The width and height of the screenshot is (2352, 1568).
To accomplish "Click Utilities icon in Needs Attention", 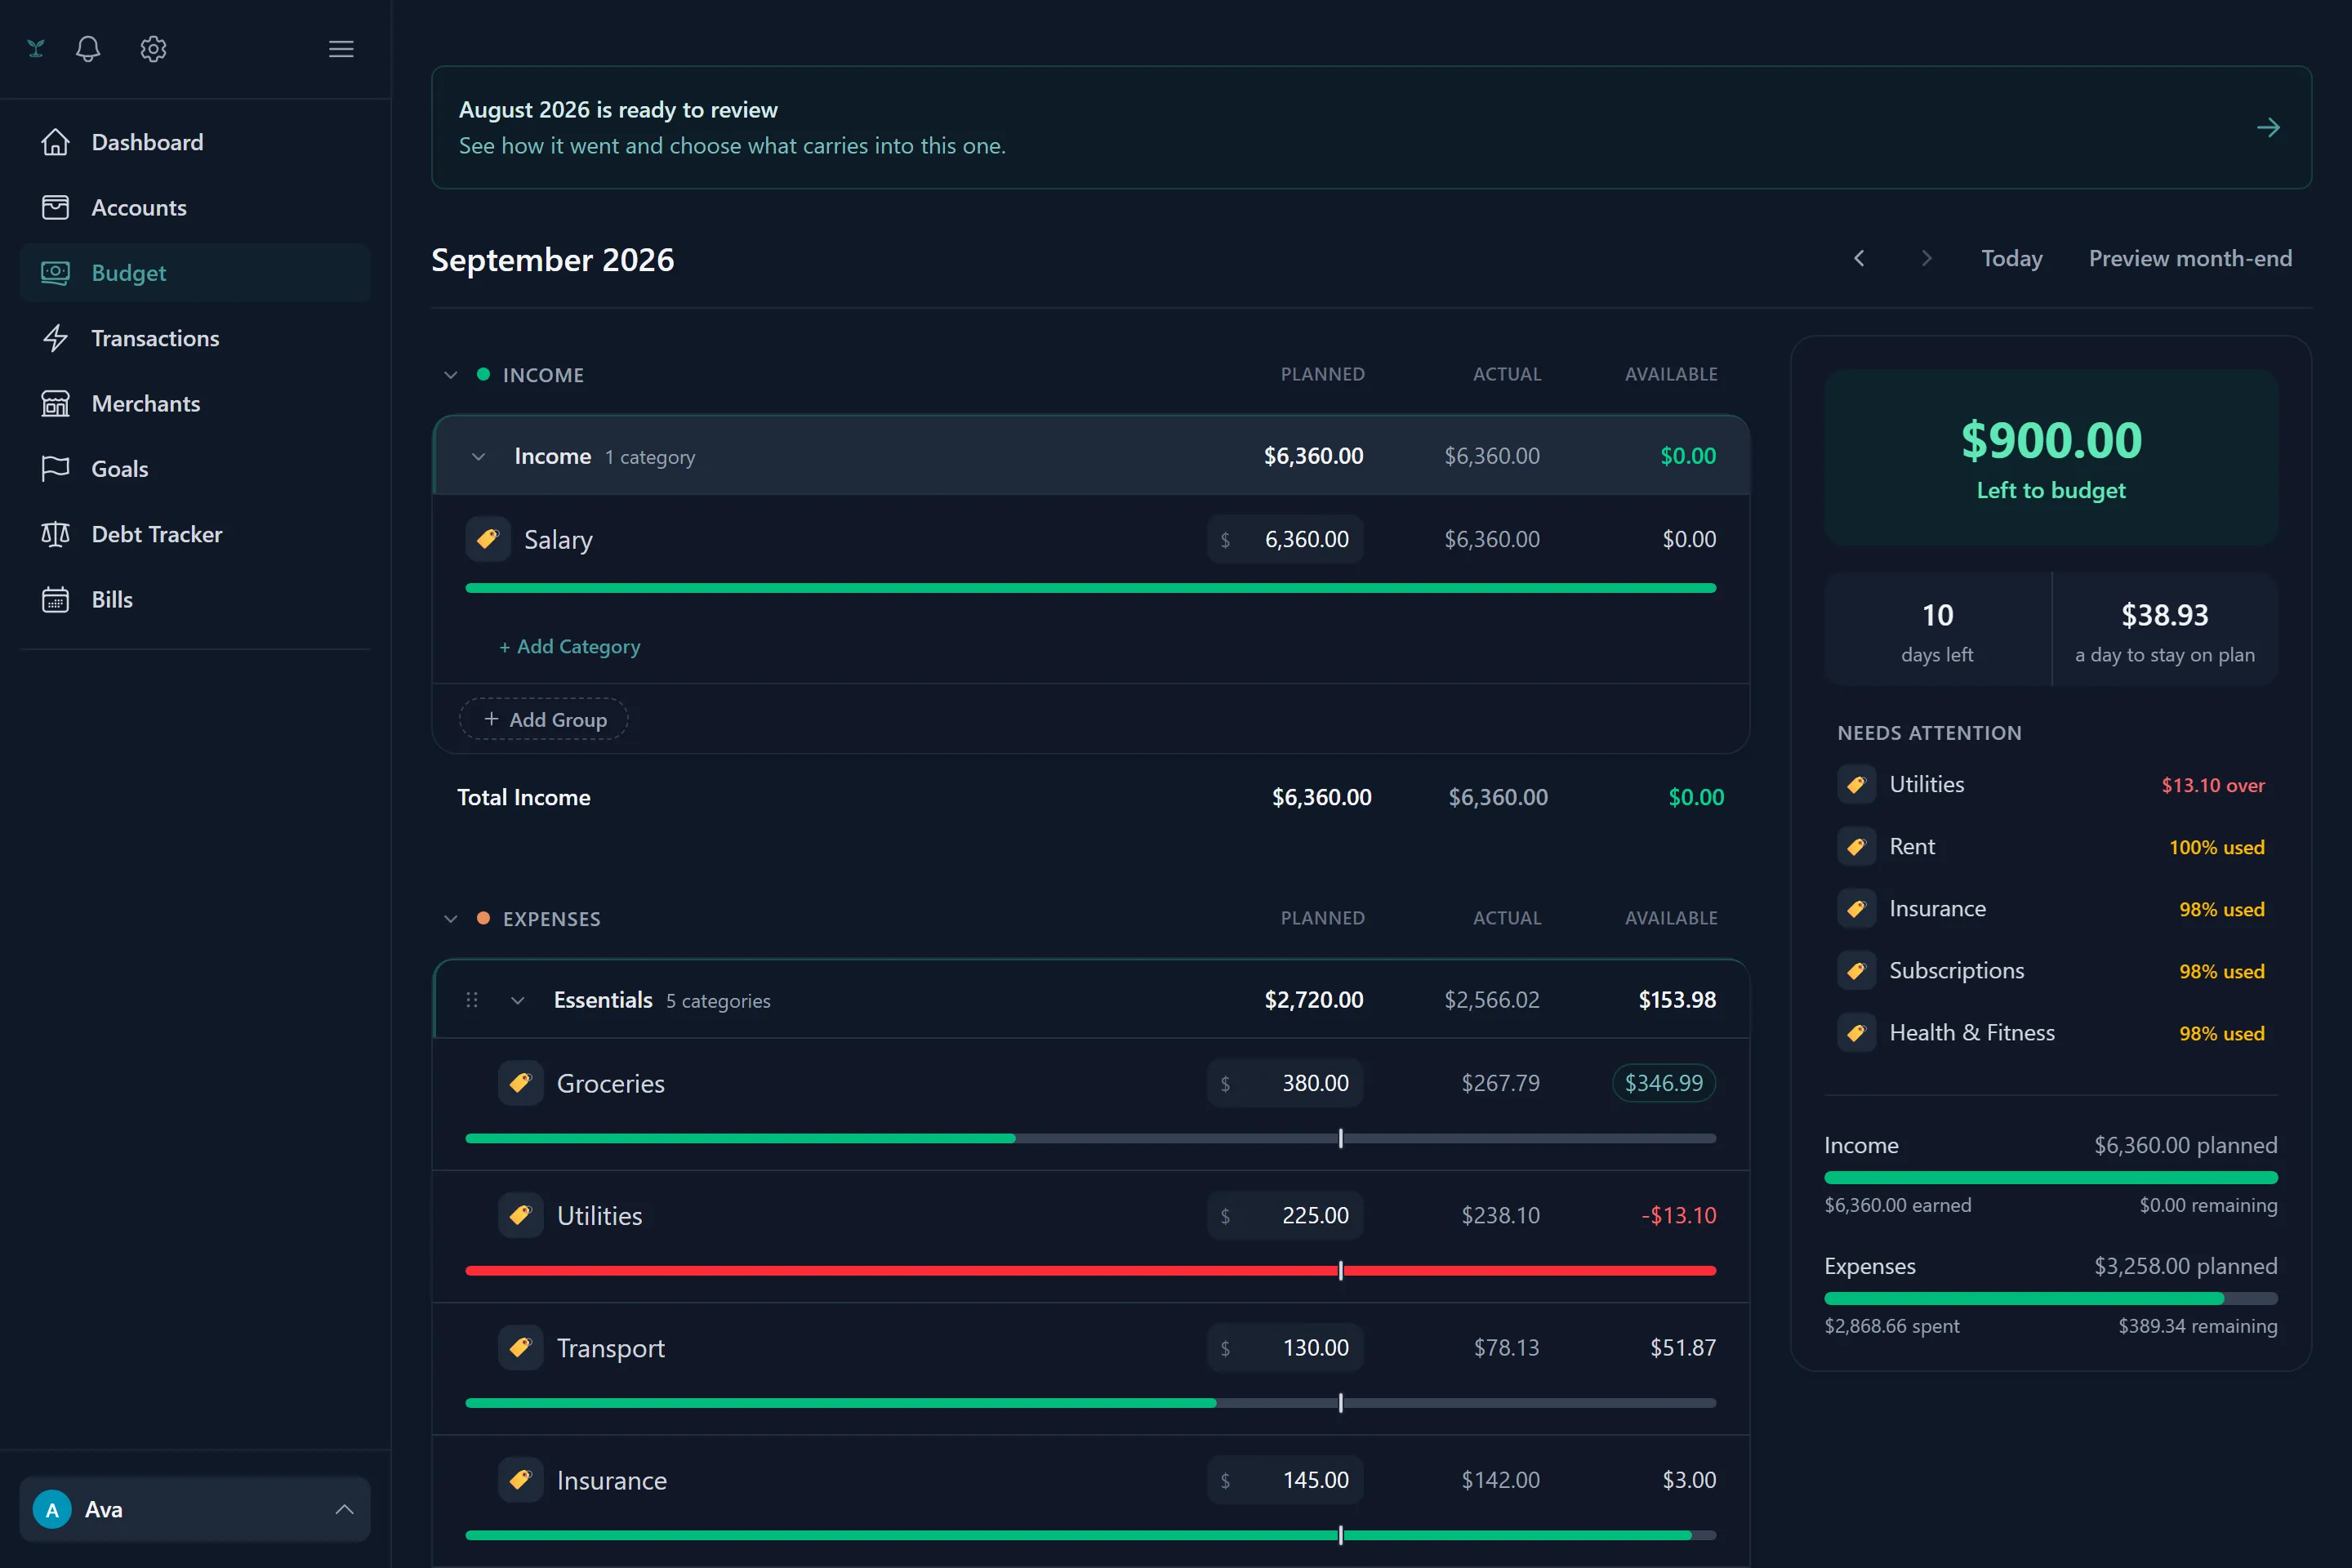I will (1857, 784).
